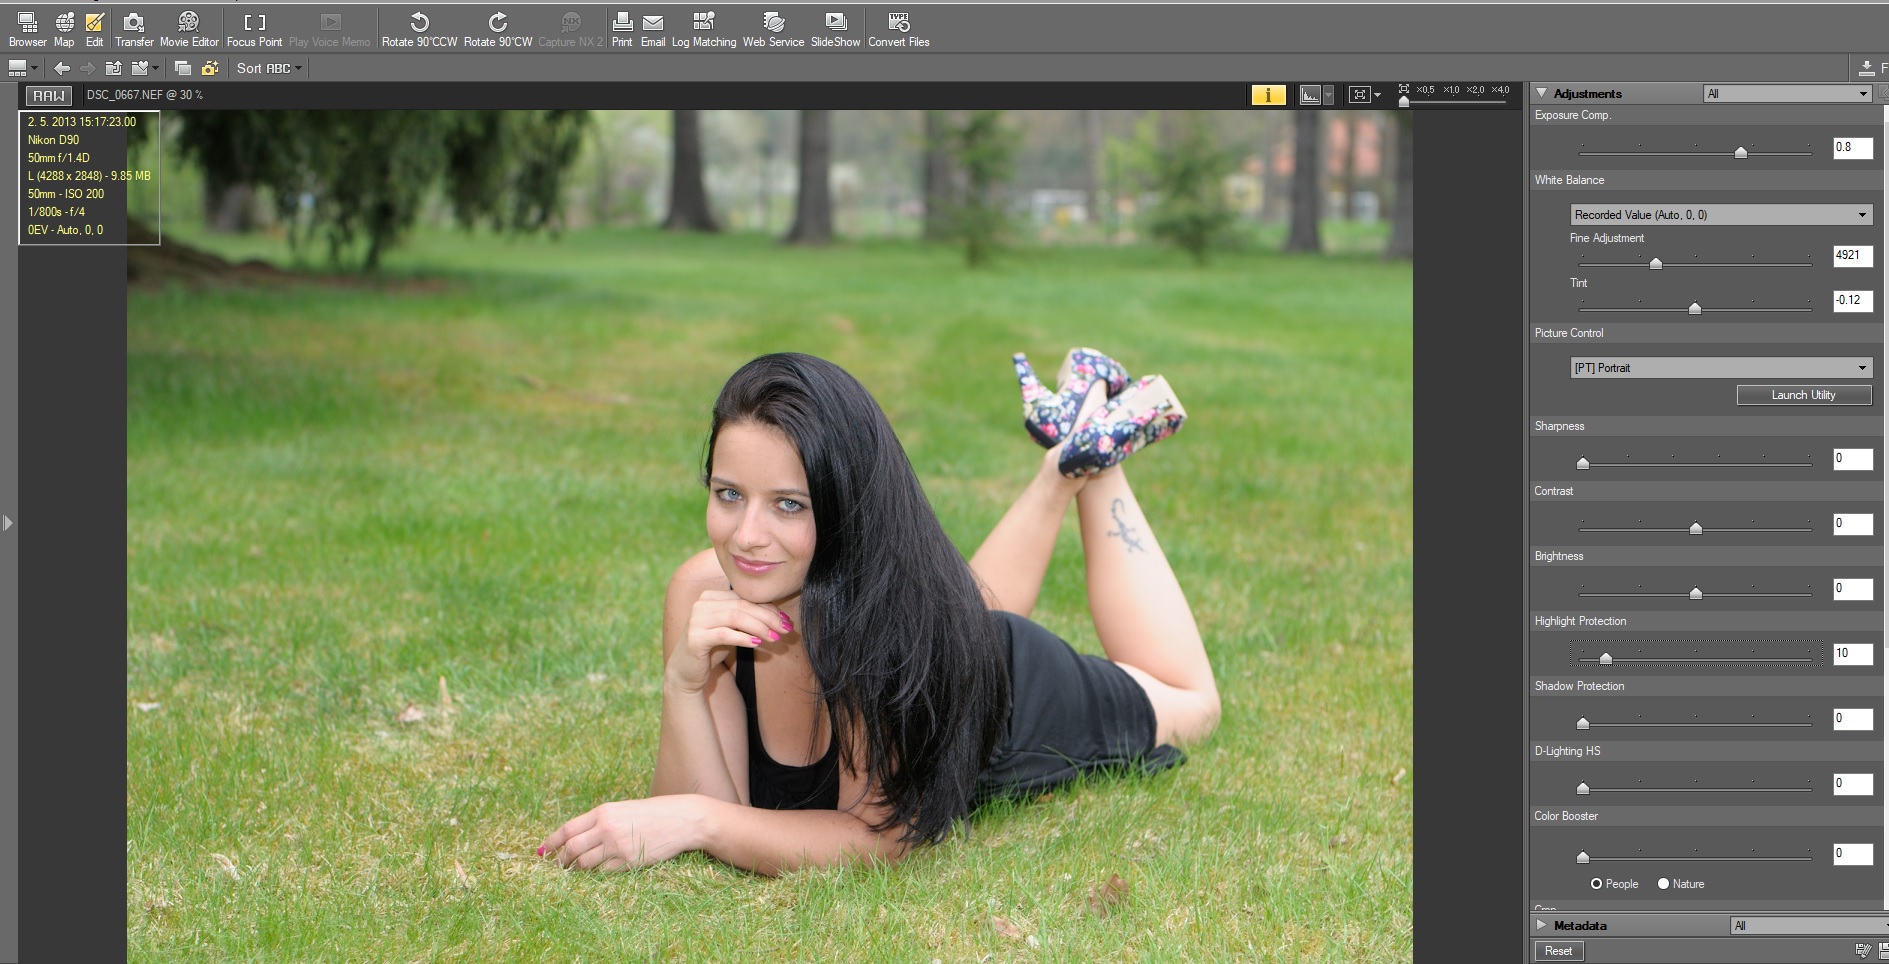Toggle the yellow image info overlay button
Viewport: 1889px width, 964px height.
pos(1268,95)
